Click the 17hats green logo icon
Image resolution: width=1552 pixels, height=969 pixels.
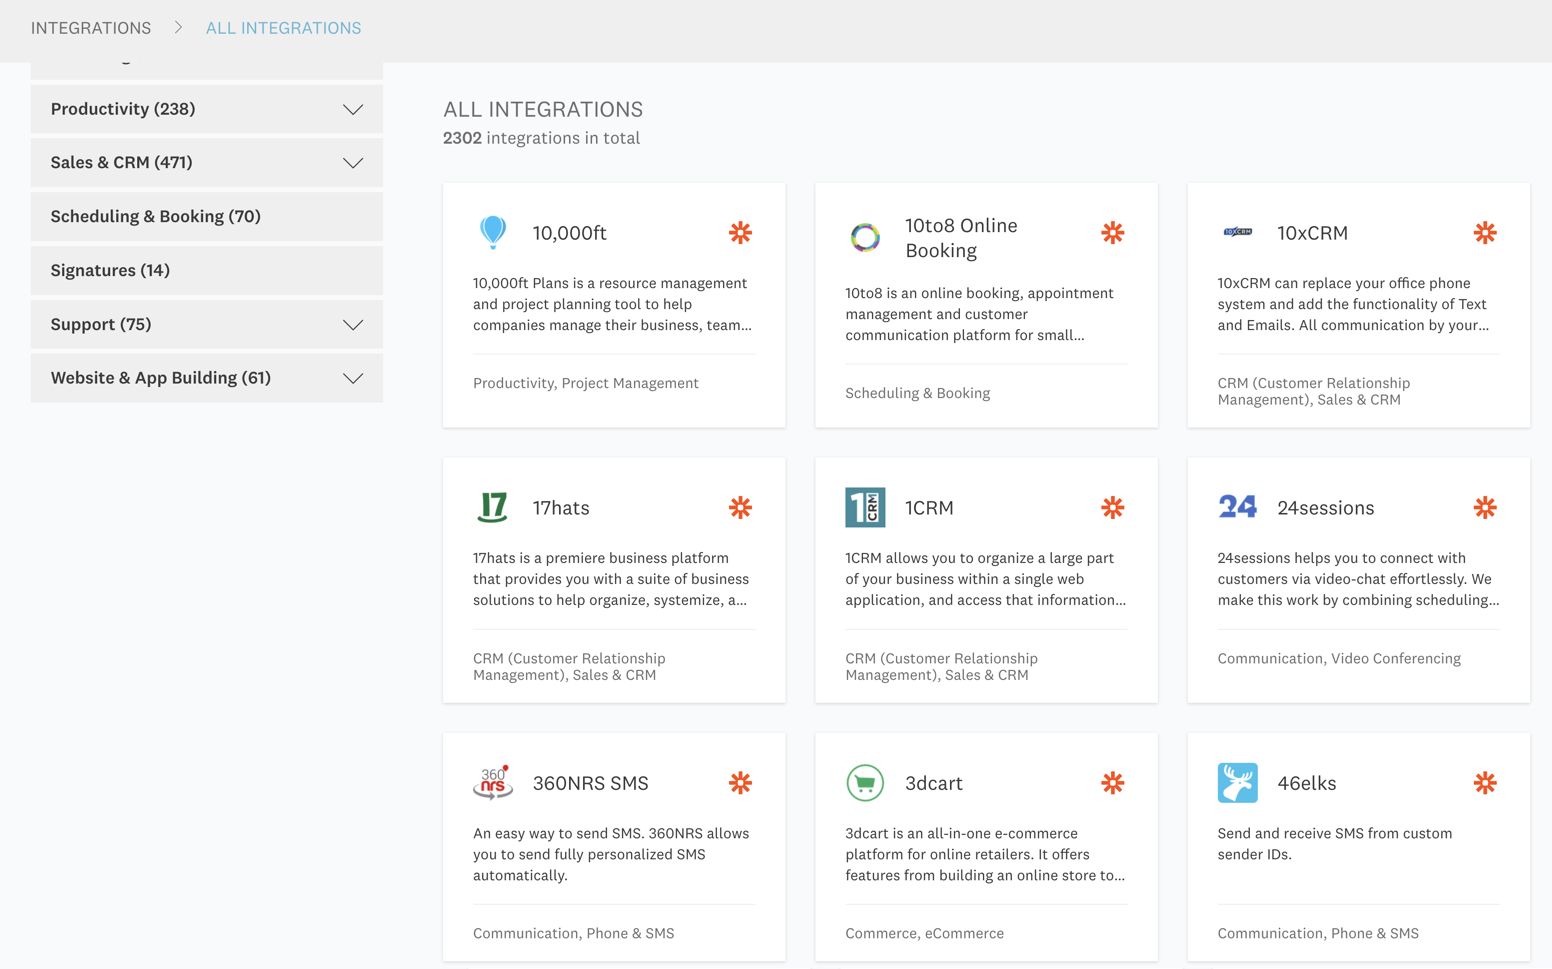(x=493, y=508)
